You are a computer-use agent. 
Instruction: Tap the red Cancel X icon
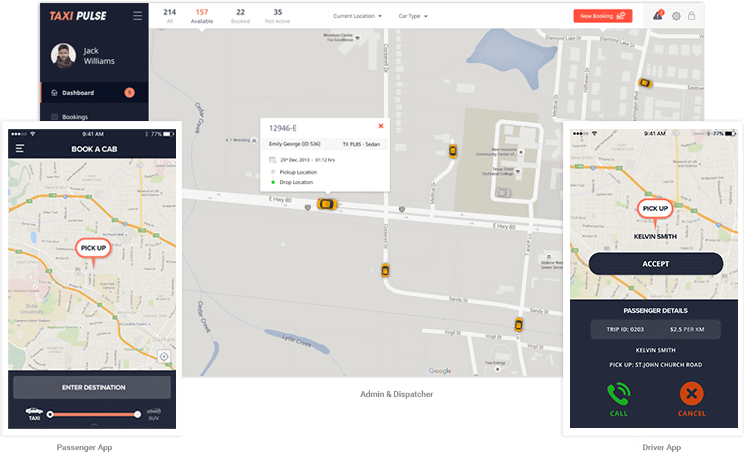coord(691,394)
